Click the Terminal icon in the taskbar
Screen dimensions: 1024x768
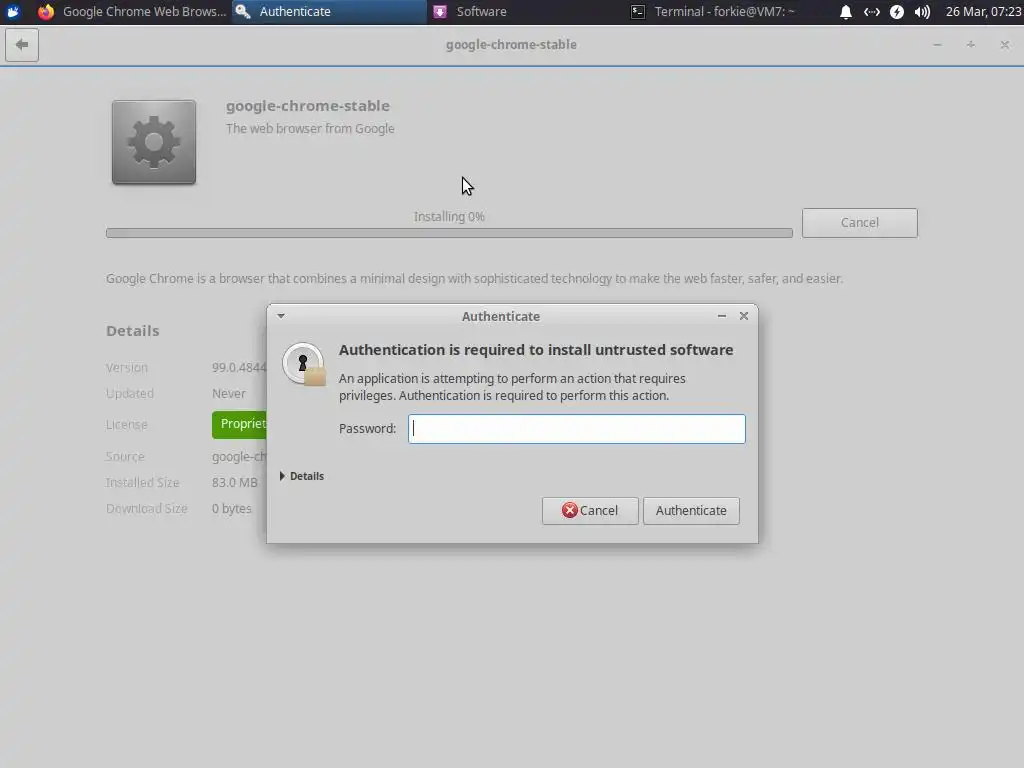tap(637, 12)
